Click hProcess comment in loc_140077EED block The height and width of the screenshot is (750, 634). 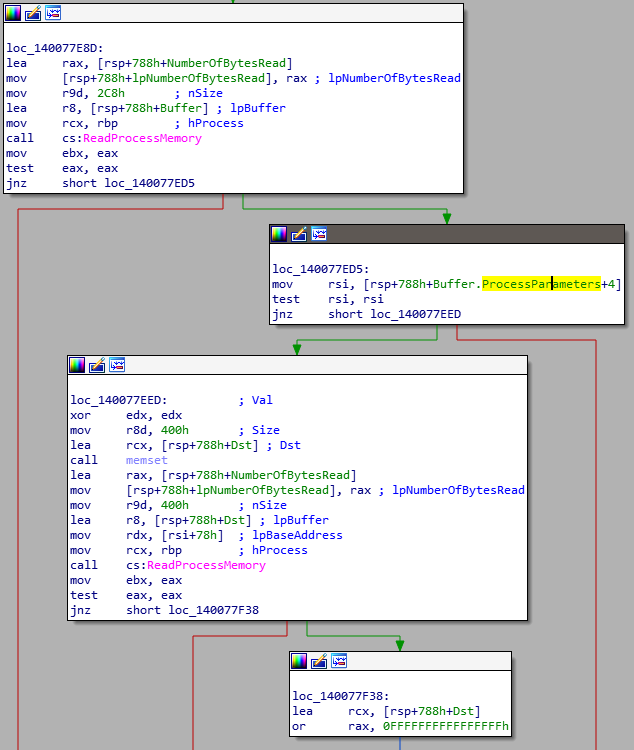(x=280, y=551)
